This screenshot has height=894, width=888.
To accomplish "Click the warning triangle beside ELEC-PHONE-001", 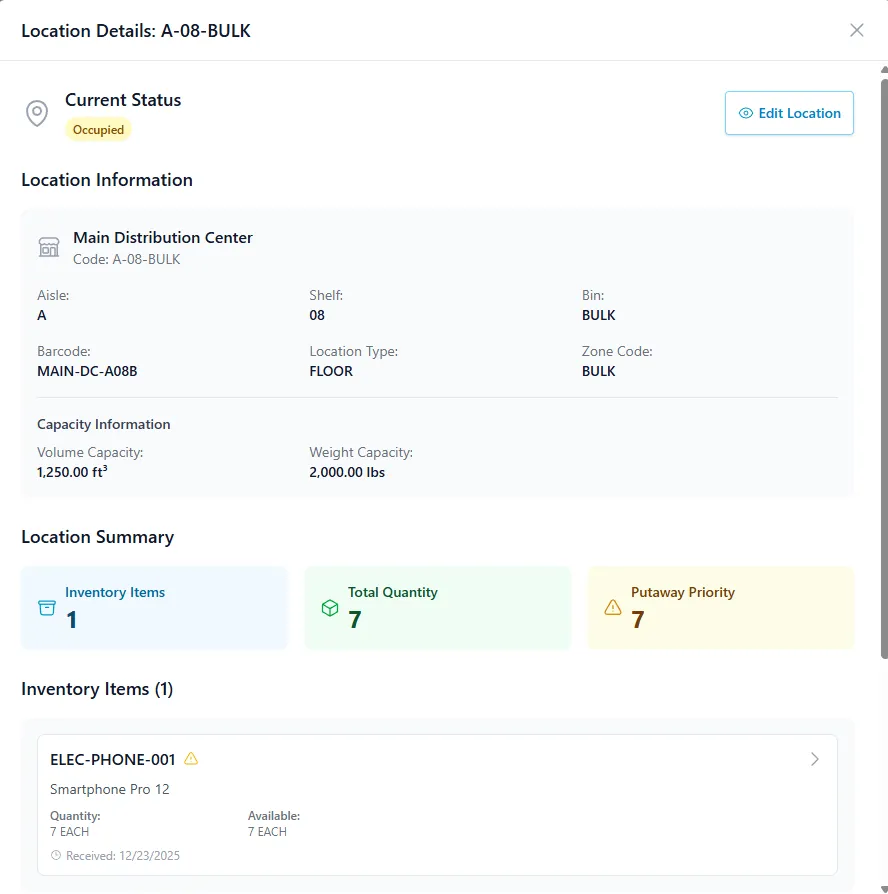I will 188,759.
